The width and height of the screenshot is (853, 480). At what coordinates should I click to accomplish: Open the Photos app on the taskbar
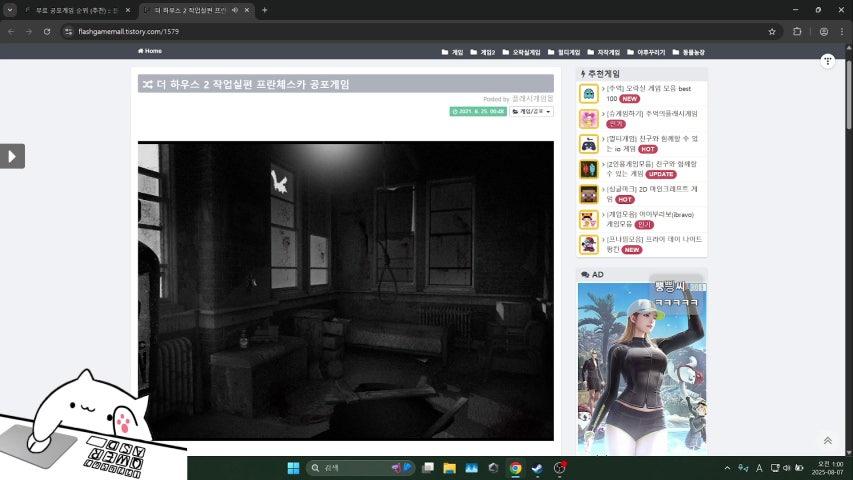[472, 468]
